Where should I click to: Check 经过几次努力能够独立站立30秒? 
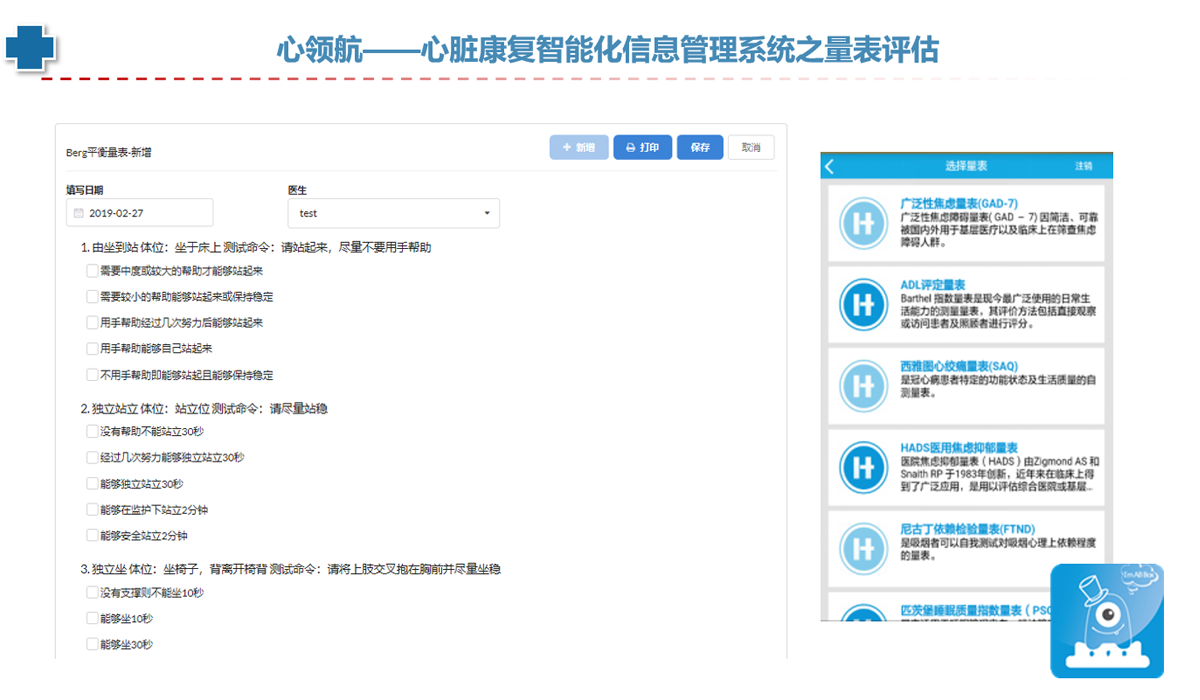tap(92, 458)
